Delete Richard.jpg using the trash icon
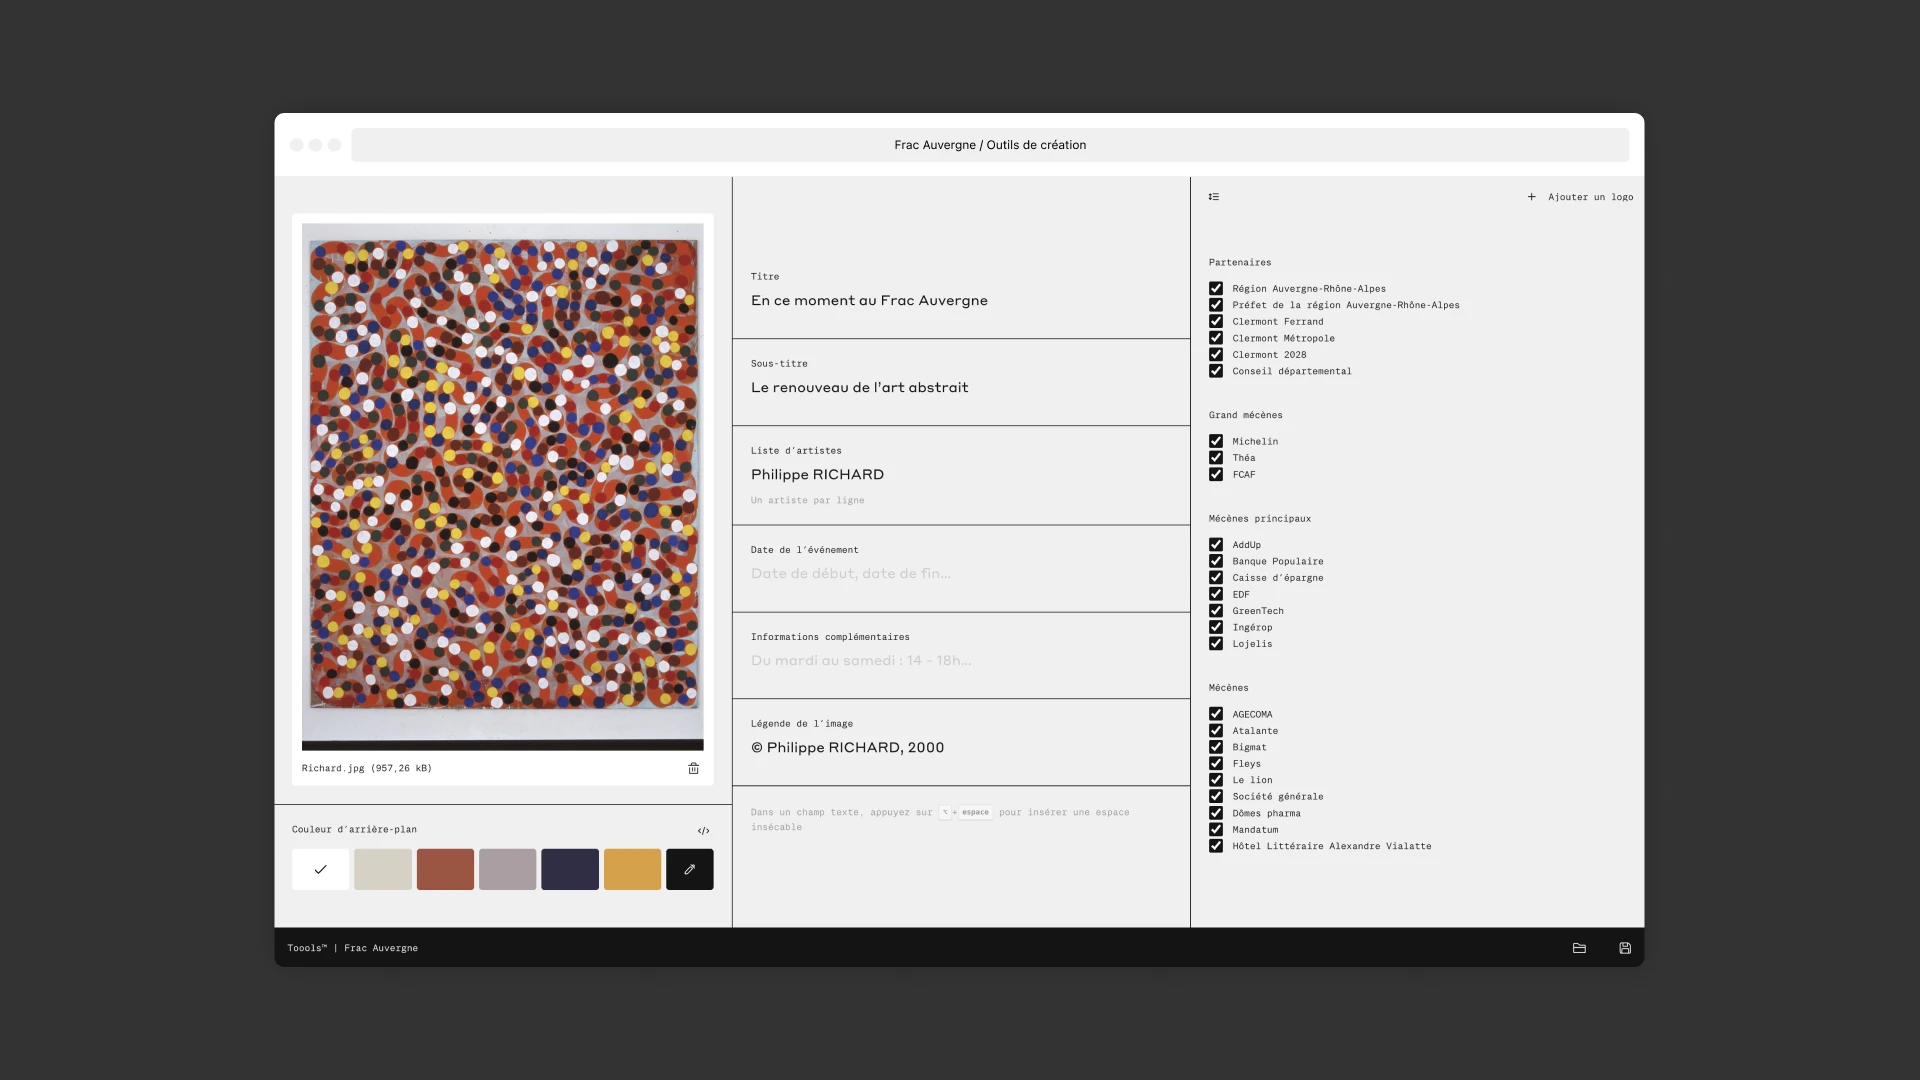1920x1080 pixels. pyautogui.click(x=693, y=768)
